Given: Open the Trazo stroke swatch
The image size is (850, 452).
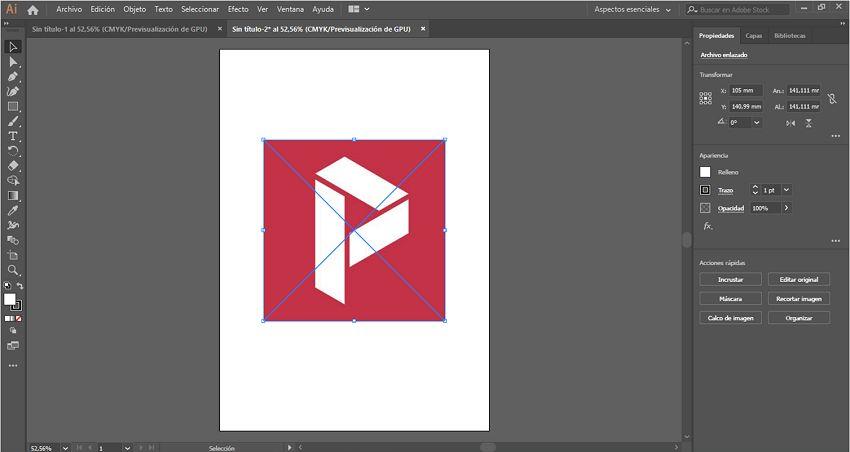Looking at the screenshot, I should point(705,190).
